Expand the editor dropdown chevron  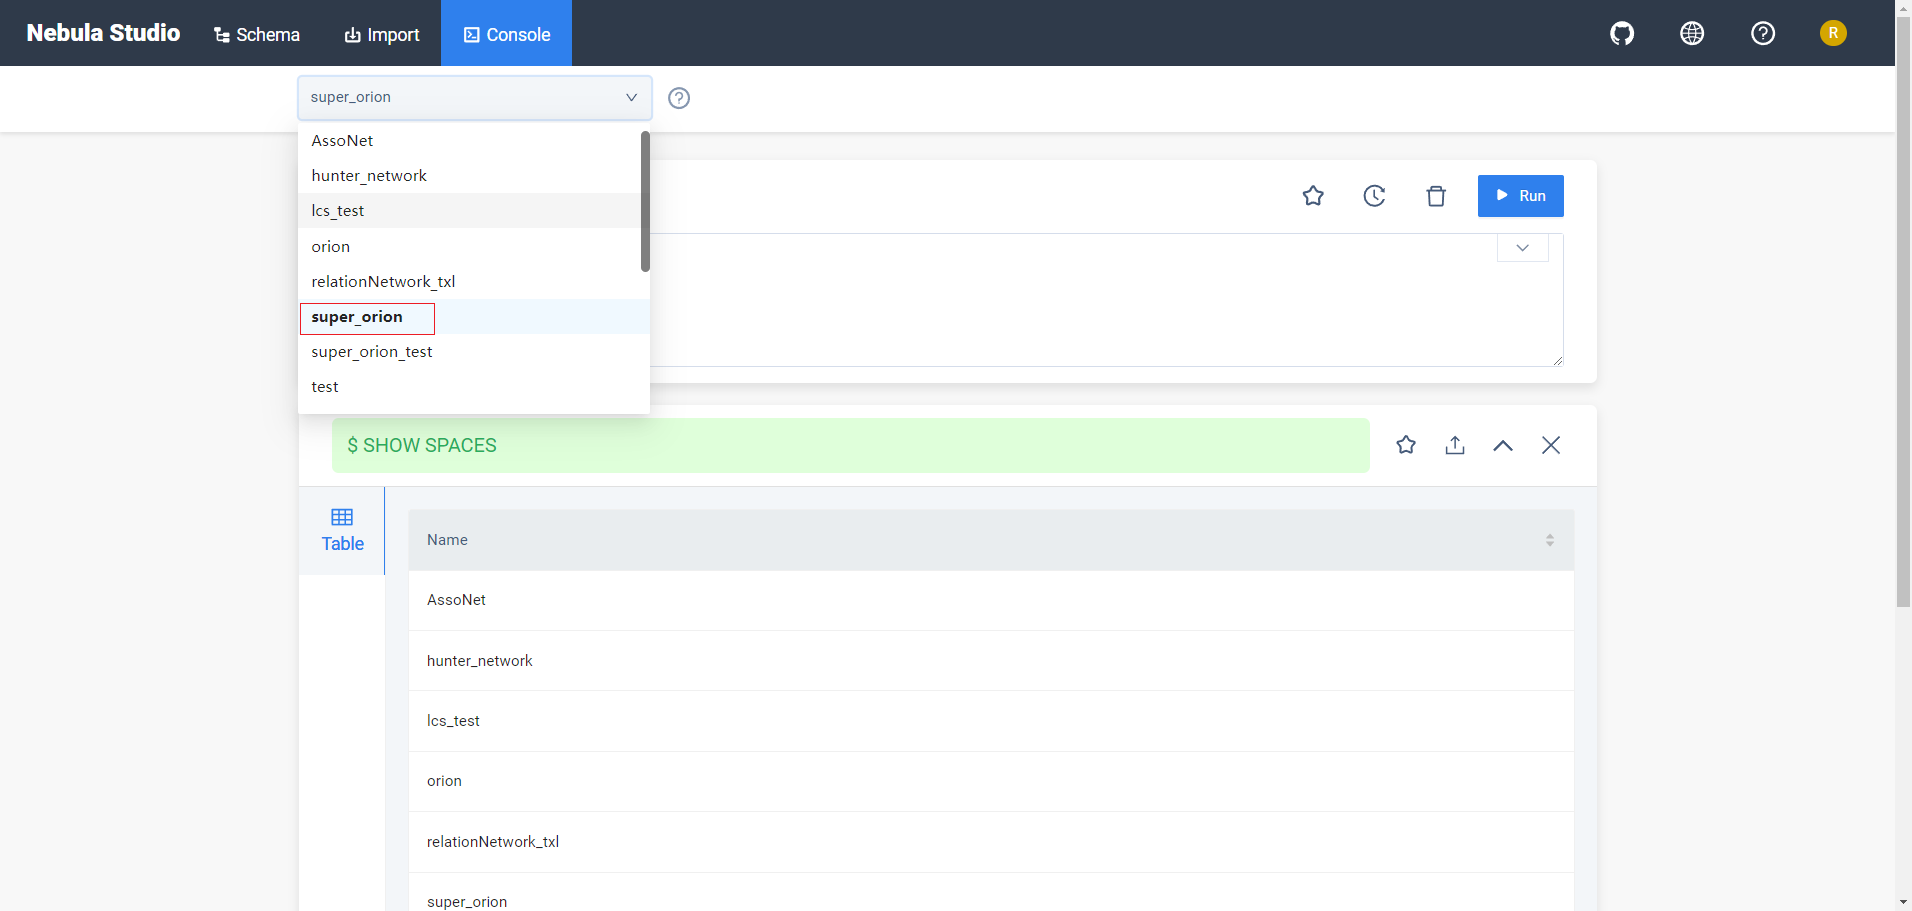(x=1522, y=248)
